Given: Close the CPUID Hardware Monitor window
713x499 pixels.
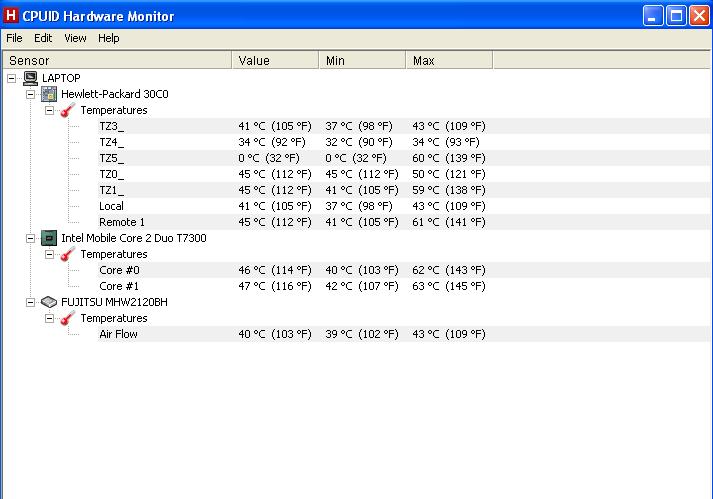Looking at the screenshot, I should pos(699,16).
